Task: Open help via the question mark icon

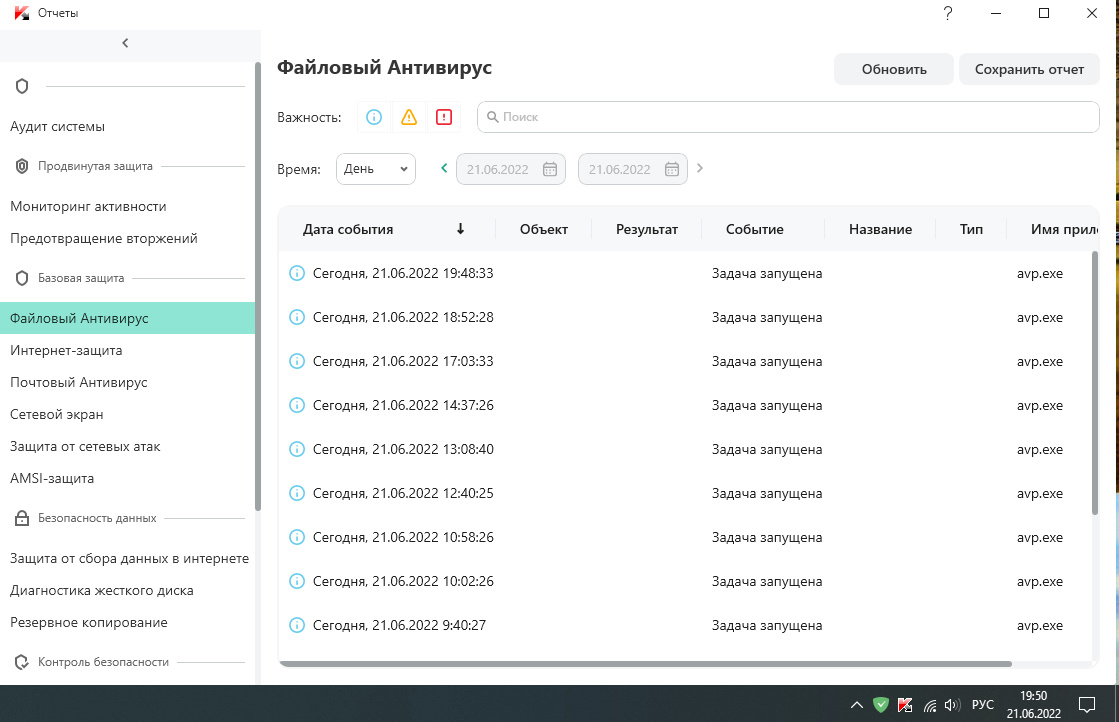Action: (x=948, y=13)
